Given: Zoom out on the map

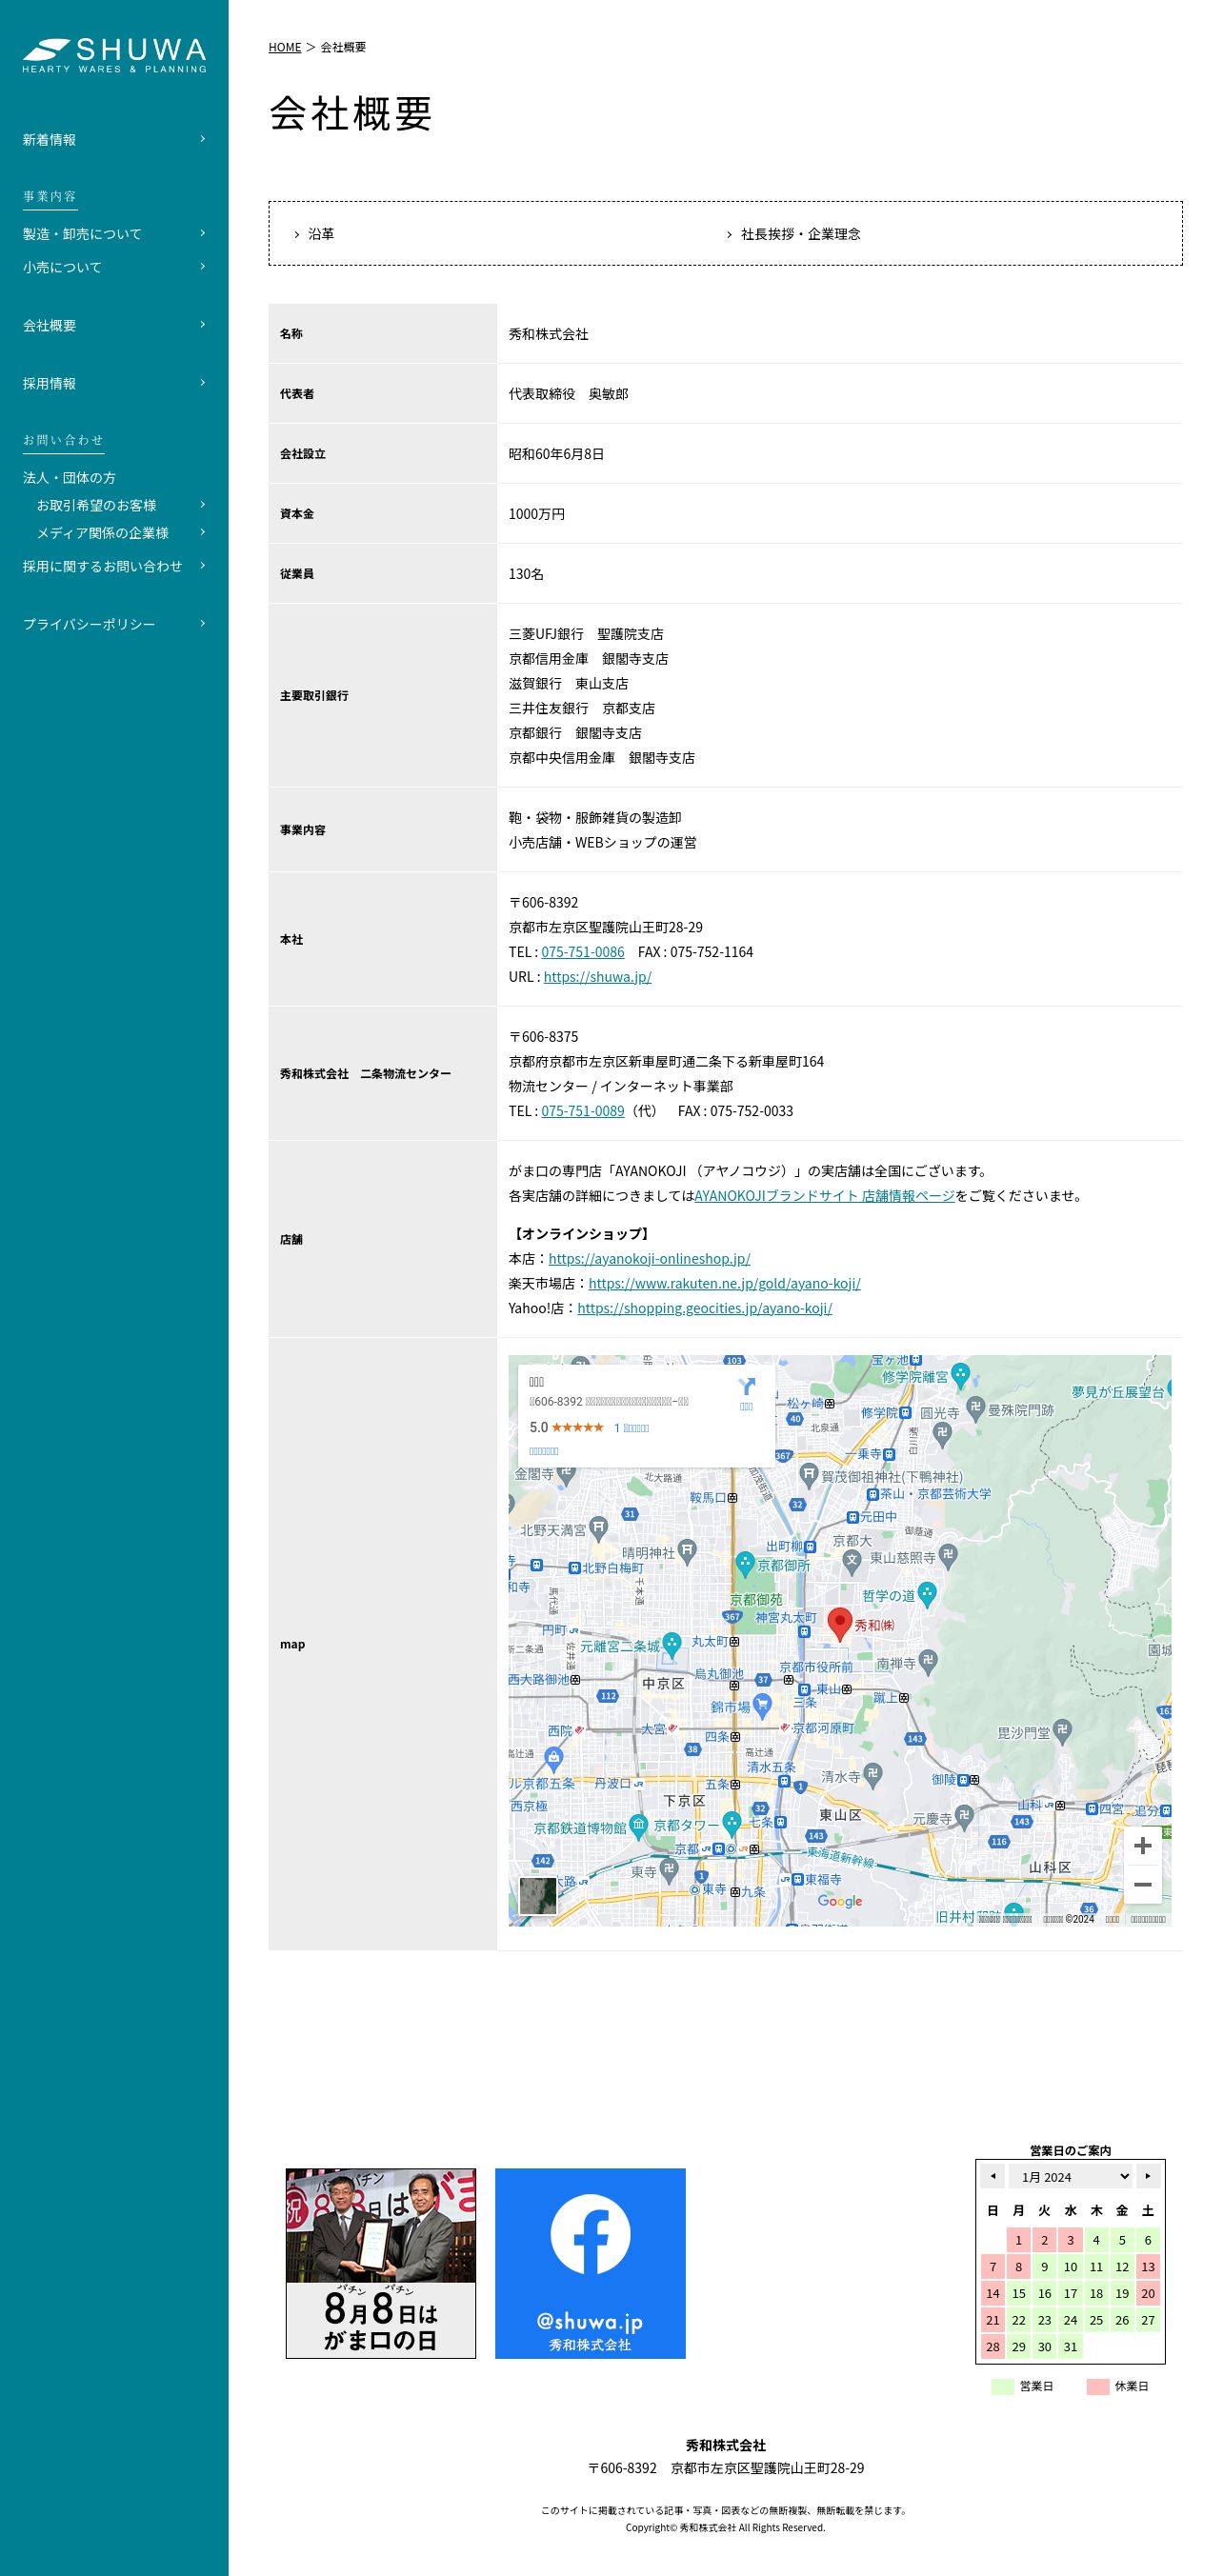Looking at the screenshot, I should [x=1142, y=1885].
